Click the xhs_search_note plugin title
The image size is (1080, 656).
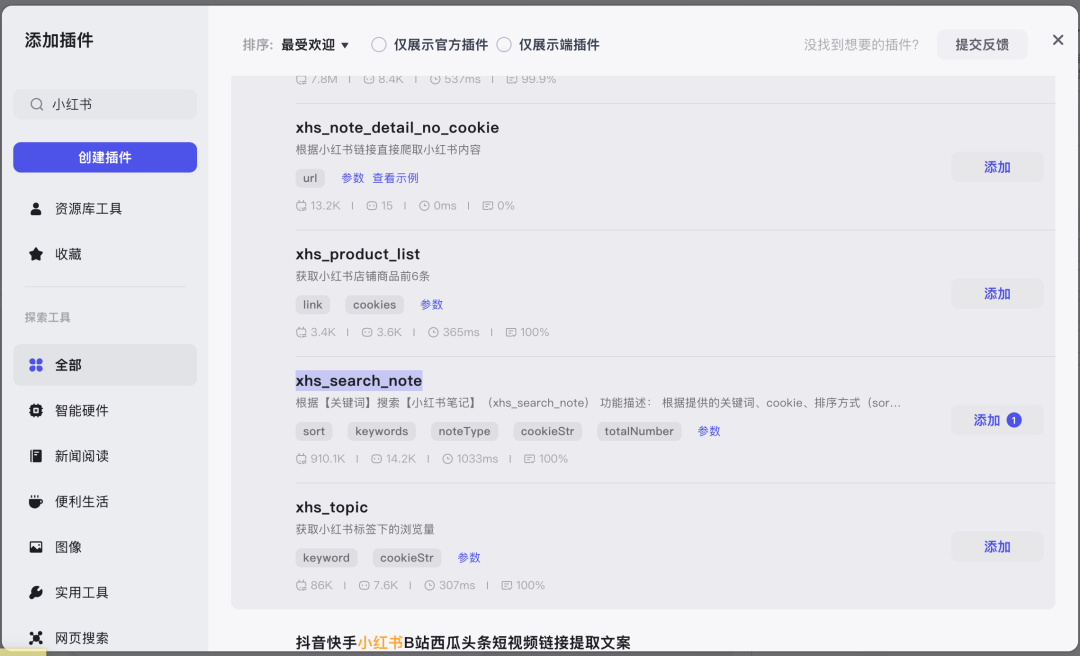(359, 380)
